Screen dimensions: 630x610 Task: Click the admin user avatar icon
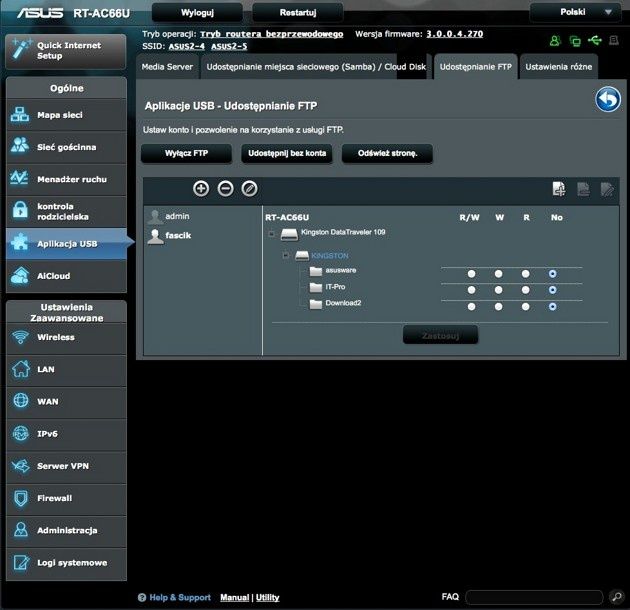pyautogui.click(x=155, y=217)
